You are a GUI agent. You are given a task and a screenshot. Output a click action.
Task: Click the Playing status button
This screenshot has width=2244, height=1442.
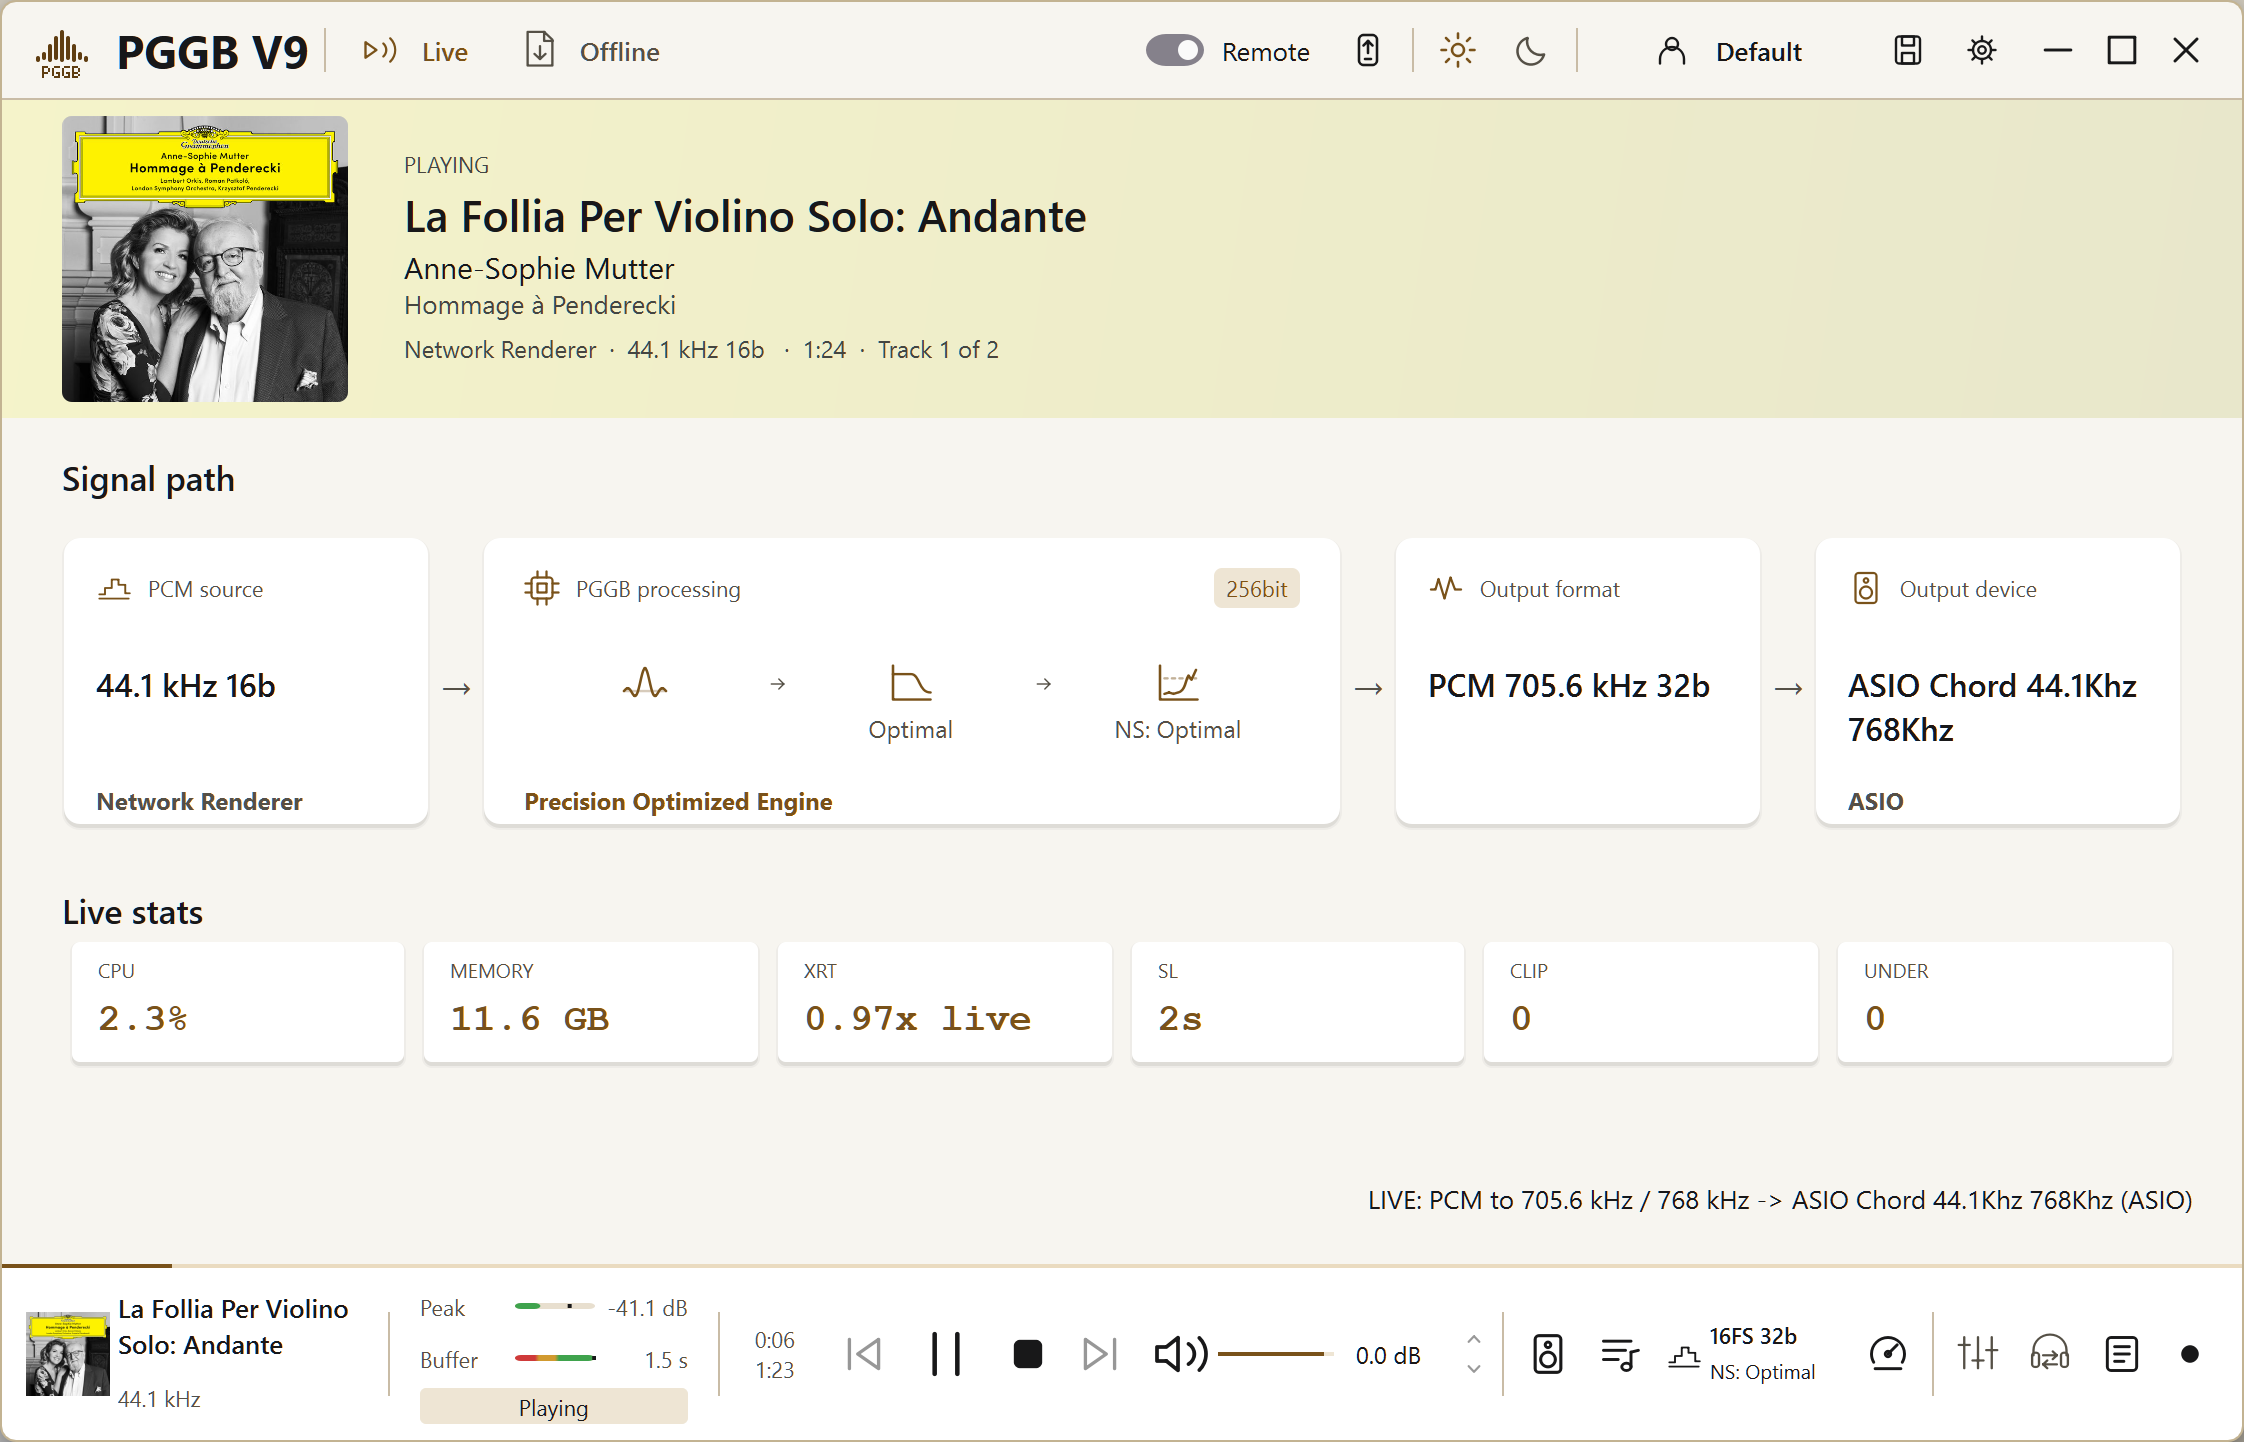coord(554,1407)
